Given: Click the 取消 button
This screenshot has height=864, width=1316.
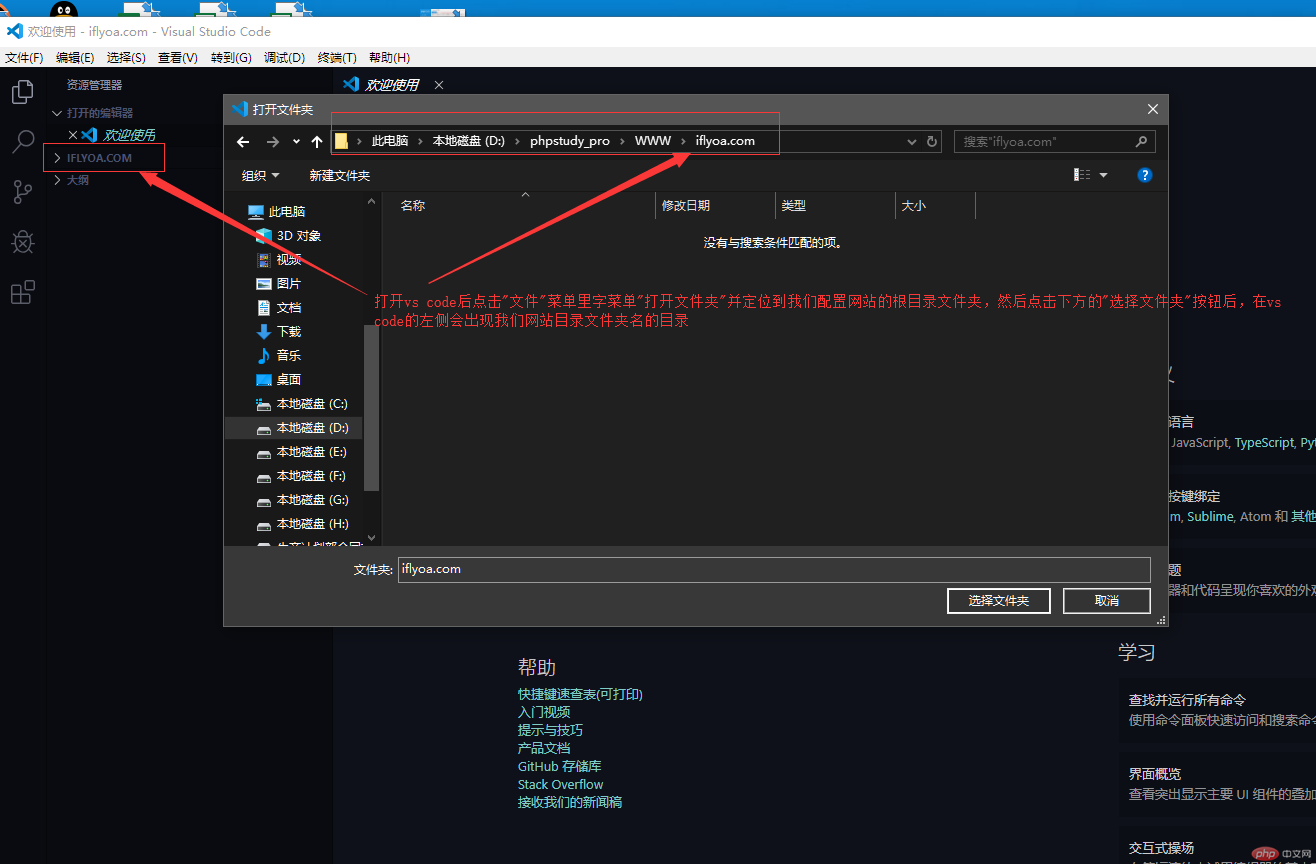Looking at the screenshot, I should pyautogui.click(x=1107, y=601).
